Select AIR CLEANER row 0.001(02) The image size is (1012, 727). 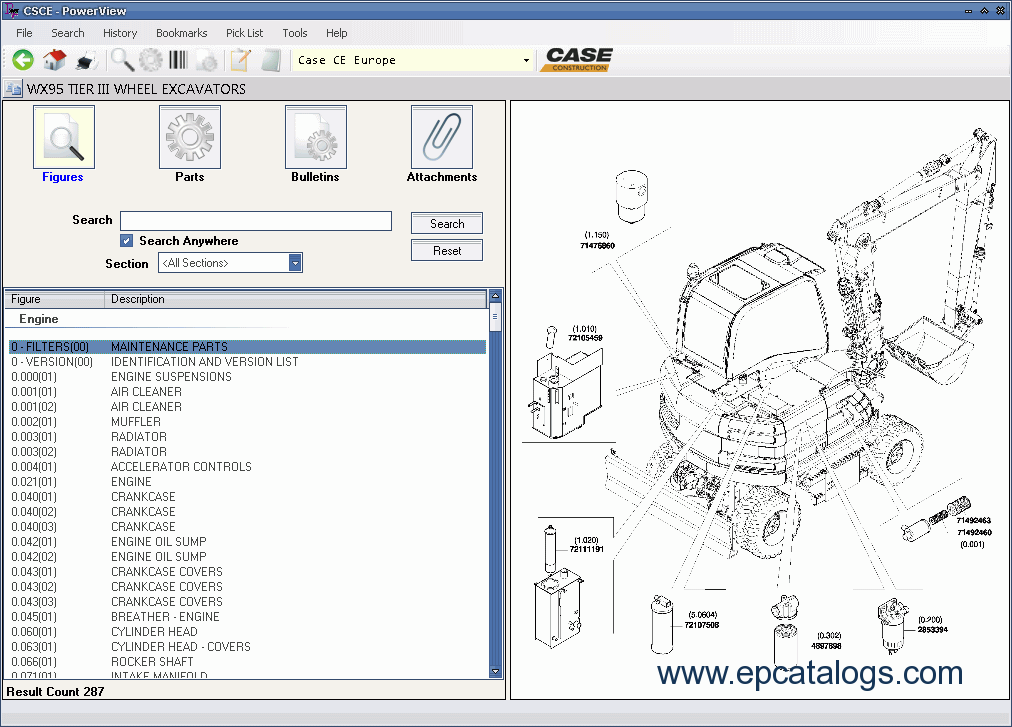247,407
